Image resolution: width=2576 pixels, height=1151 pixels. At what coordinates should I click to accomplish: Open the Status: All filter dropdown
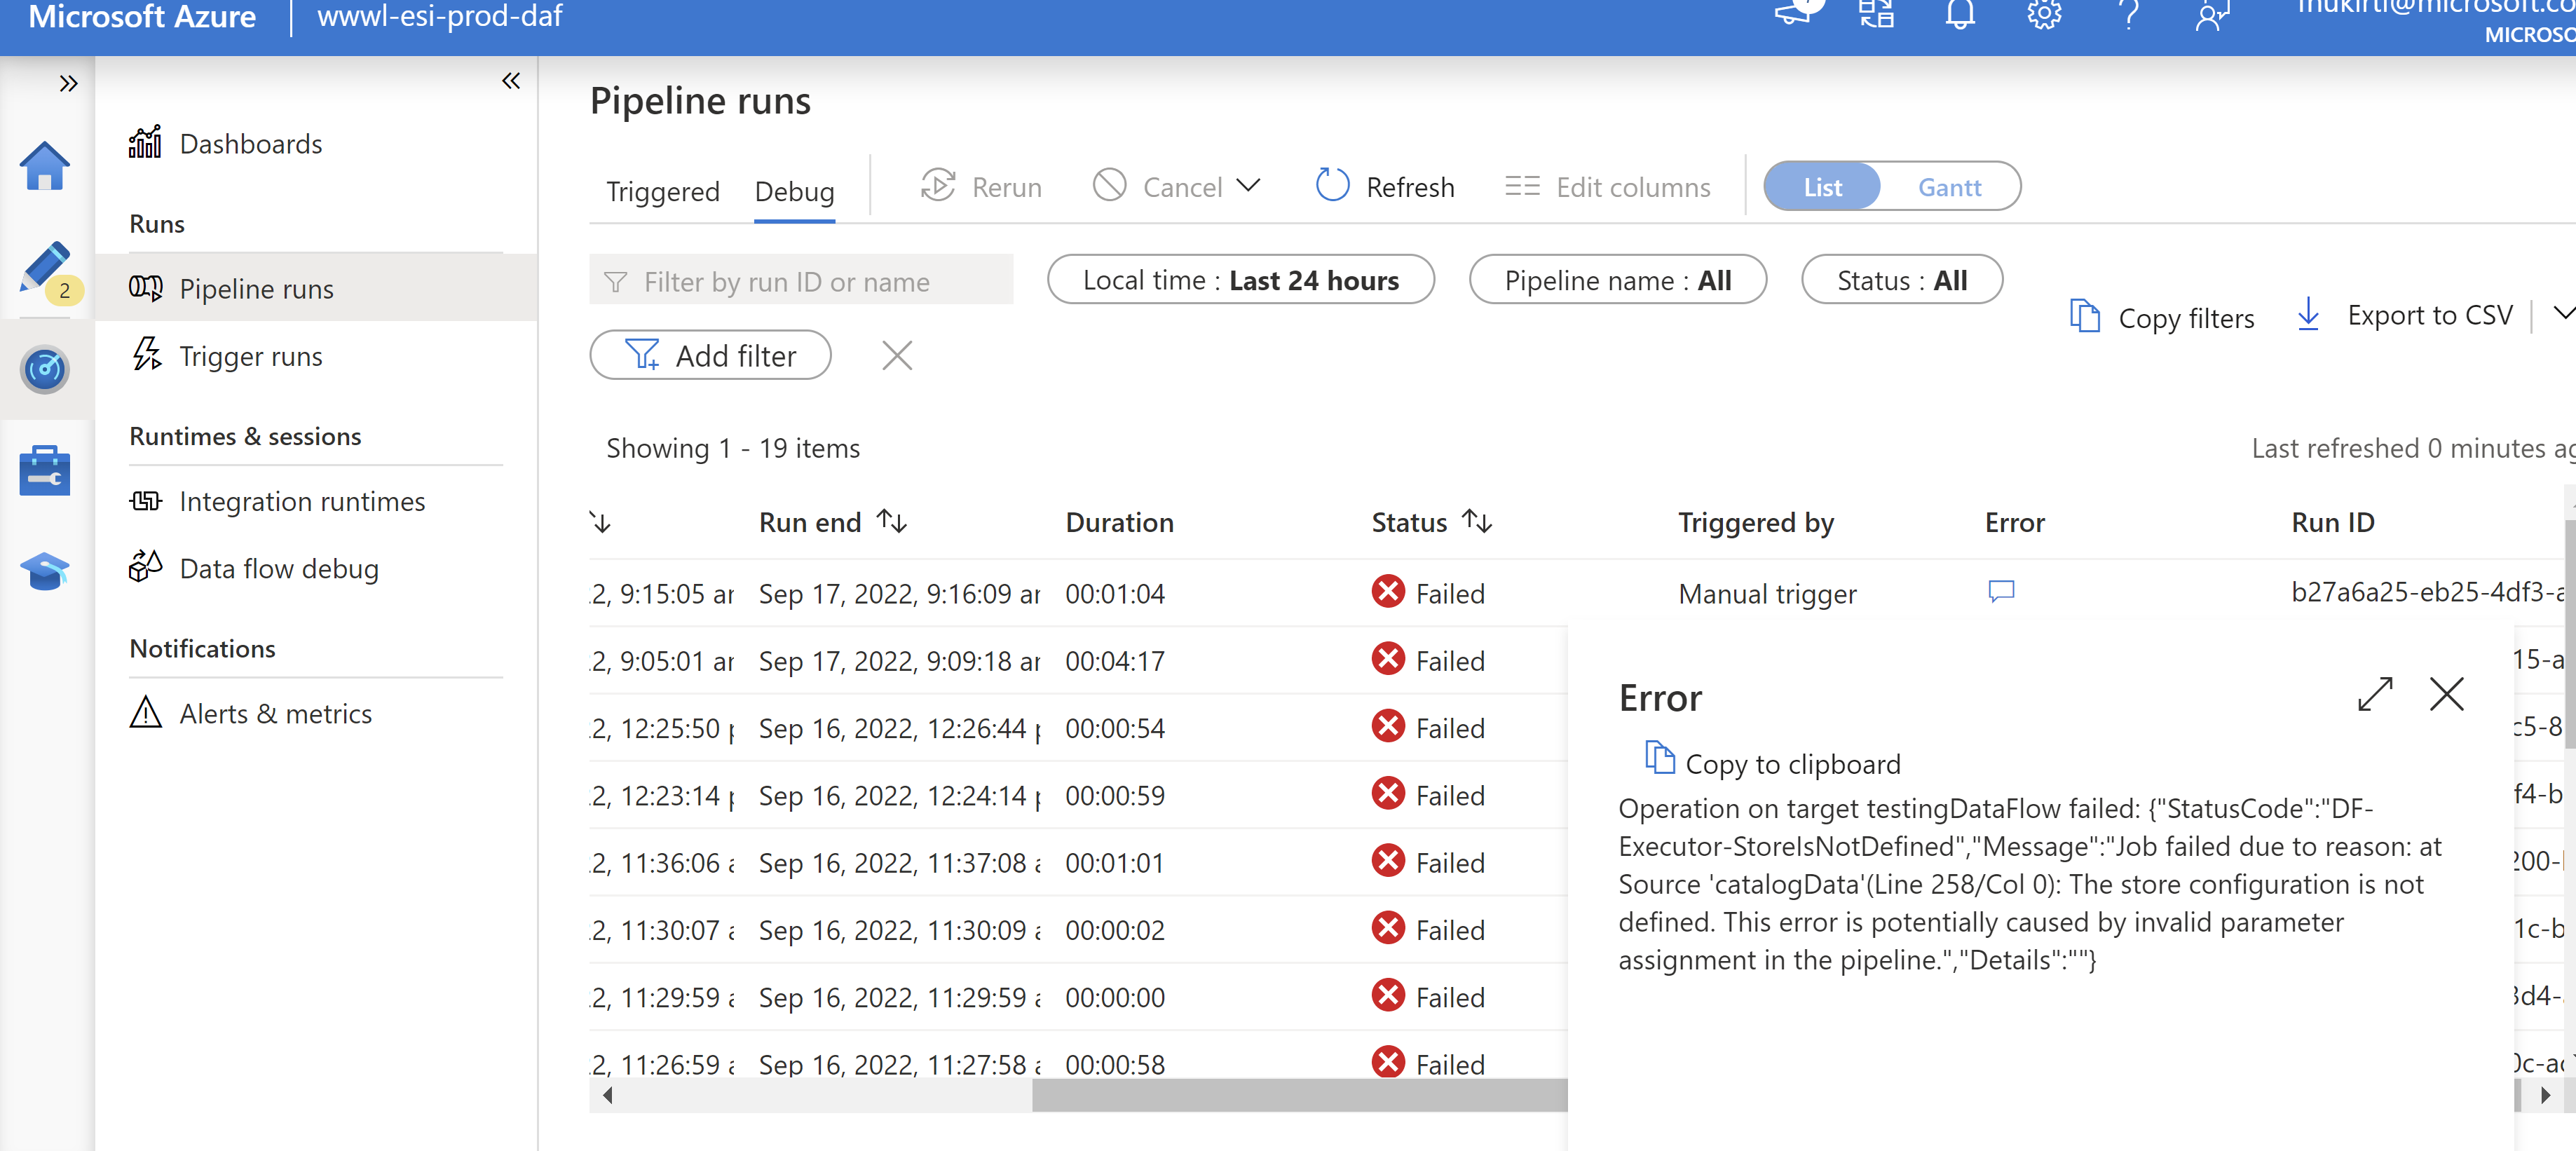1902,280
